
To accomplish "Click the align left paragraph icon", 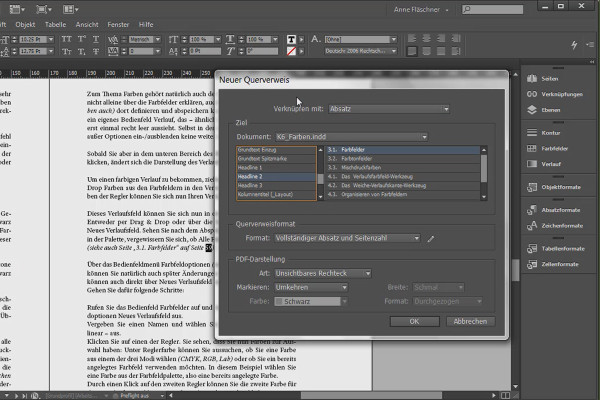I will [x=412, y=38].
